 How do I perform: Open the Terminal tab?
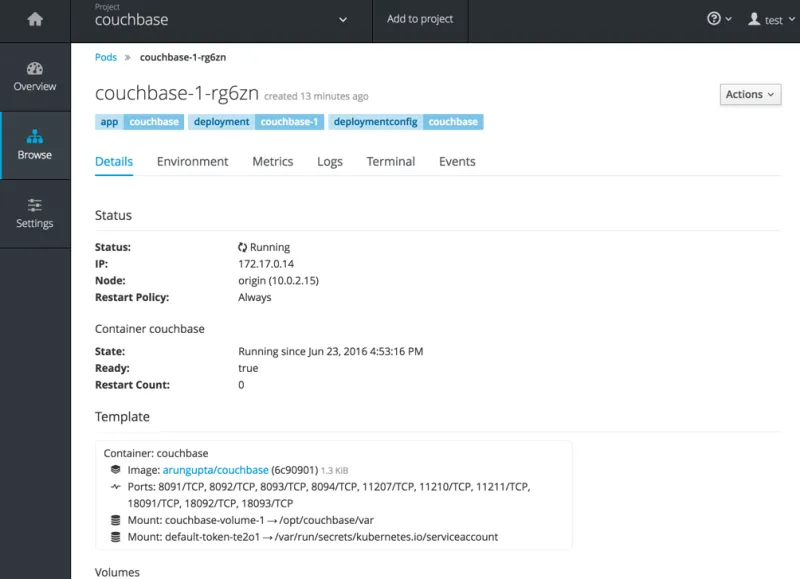[390, 161]
